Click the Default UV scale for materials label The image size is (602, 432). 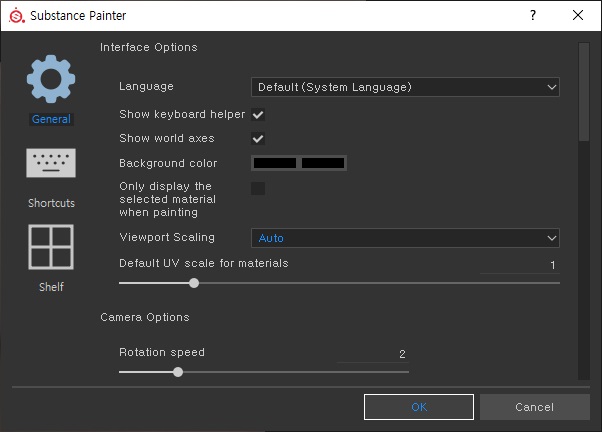pyautogui.click(x=204, y=263)
